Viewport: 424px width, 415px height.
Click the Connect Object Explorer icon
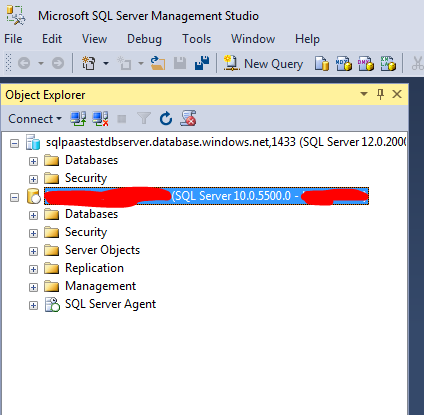point(78,119)
